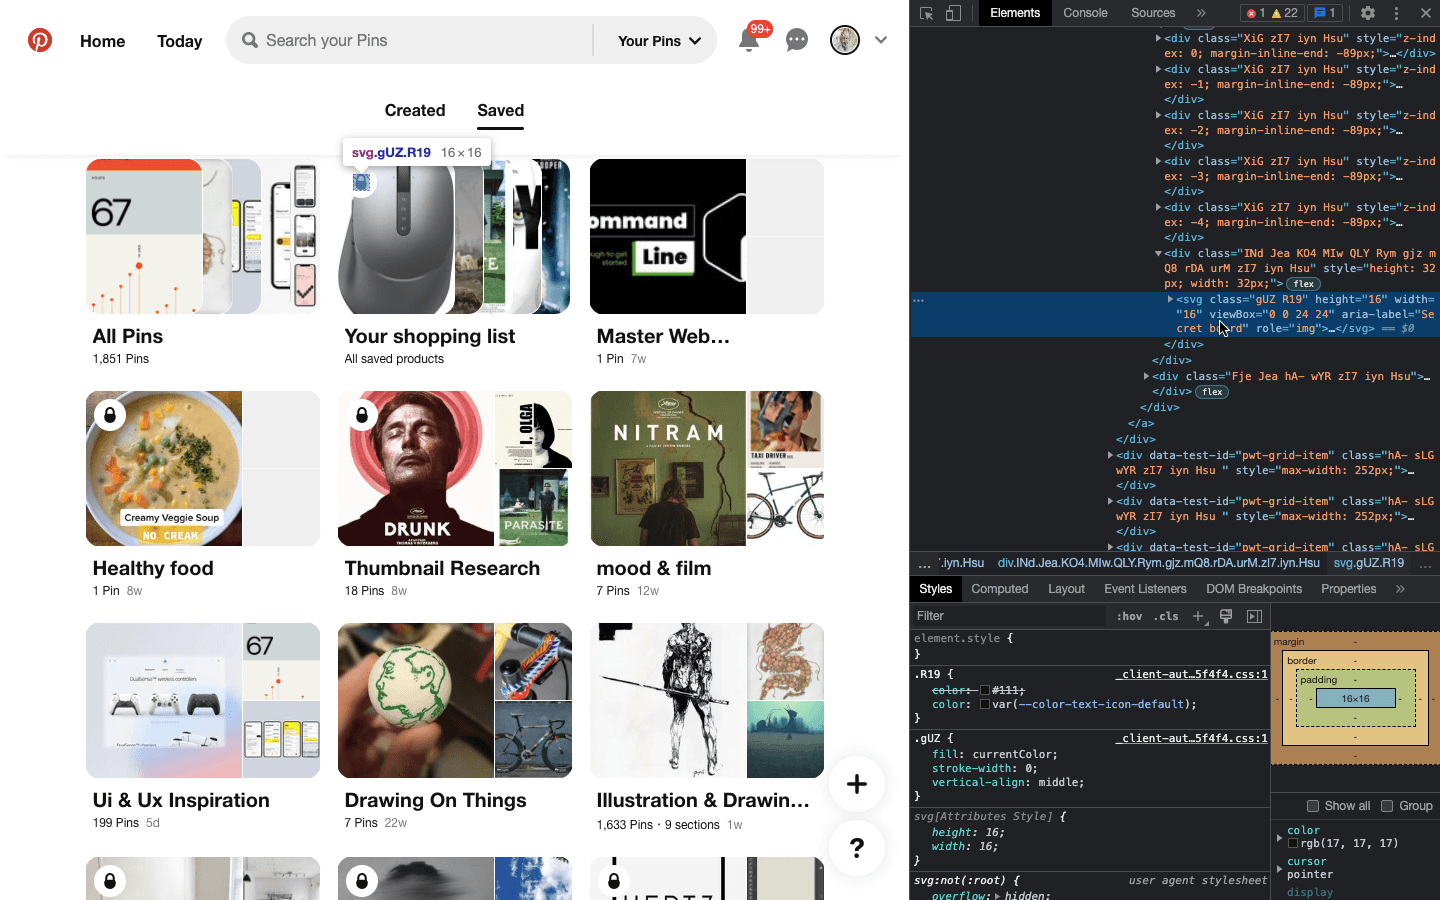
Task: Open the DevTools three-dot customize menu
Action: [1397, 13]
